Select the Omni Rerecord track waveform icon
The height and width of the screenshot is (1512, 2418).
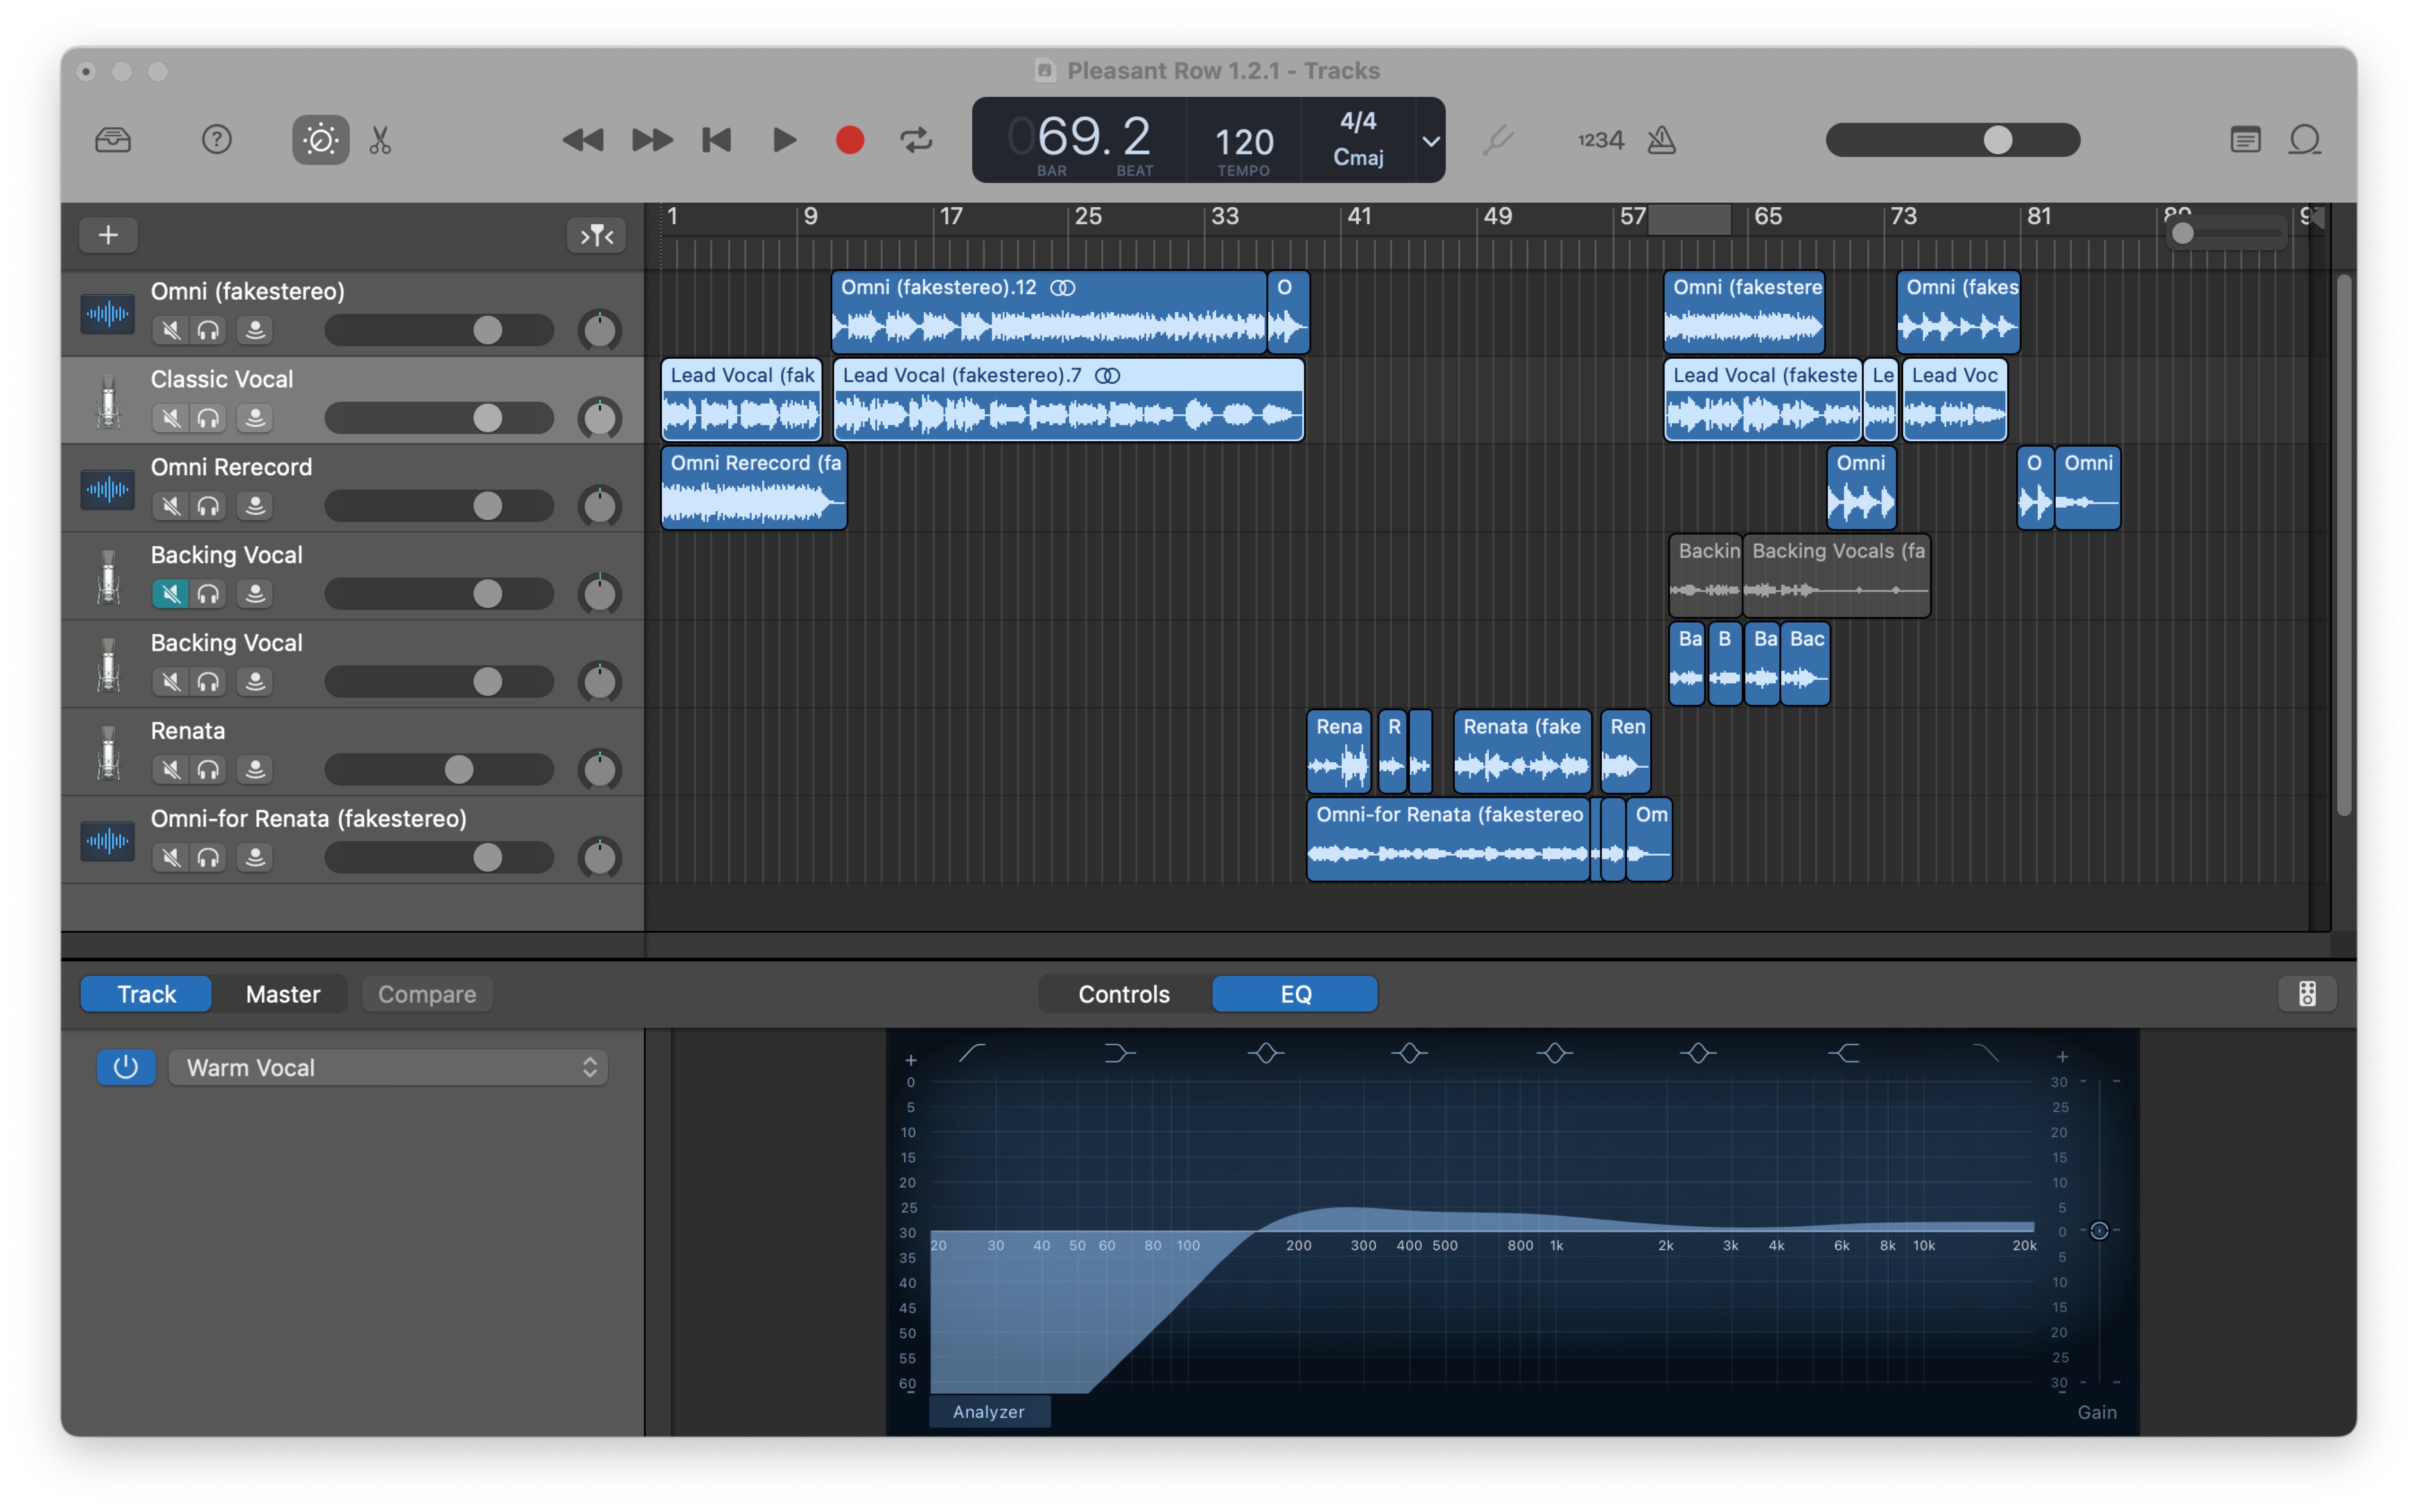point(107,489)
